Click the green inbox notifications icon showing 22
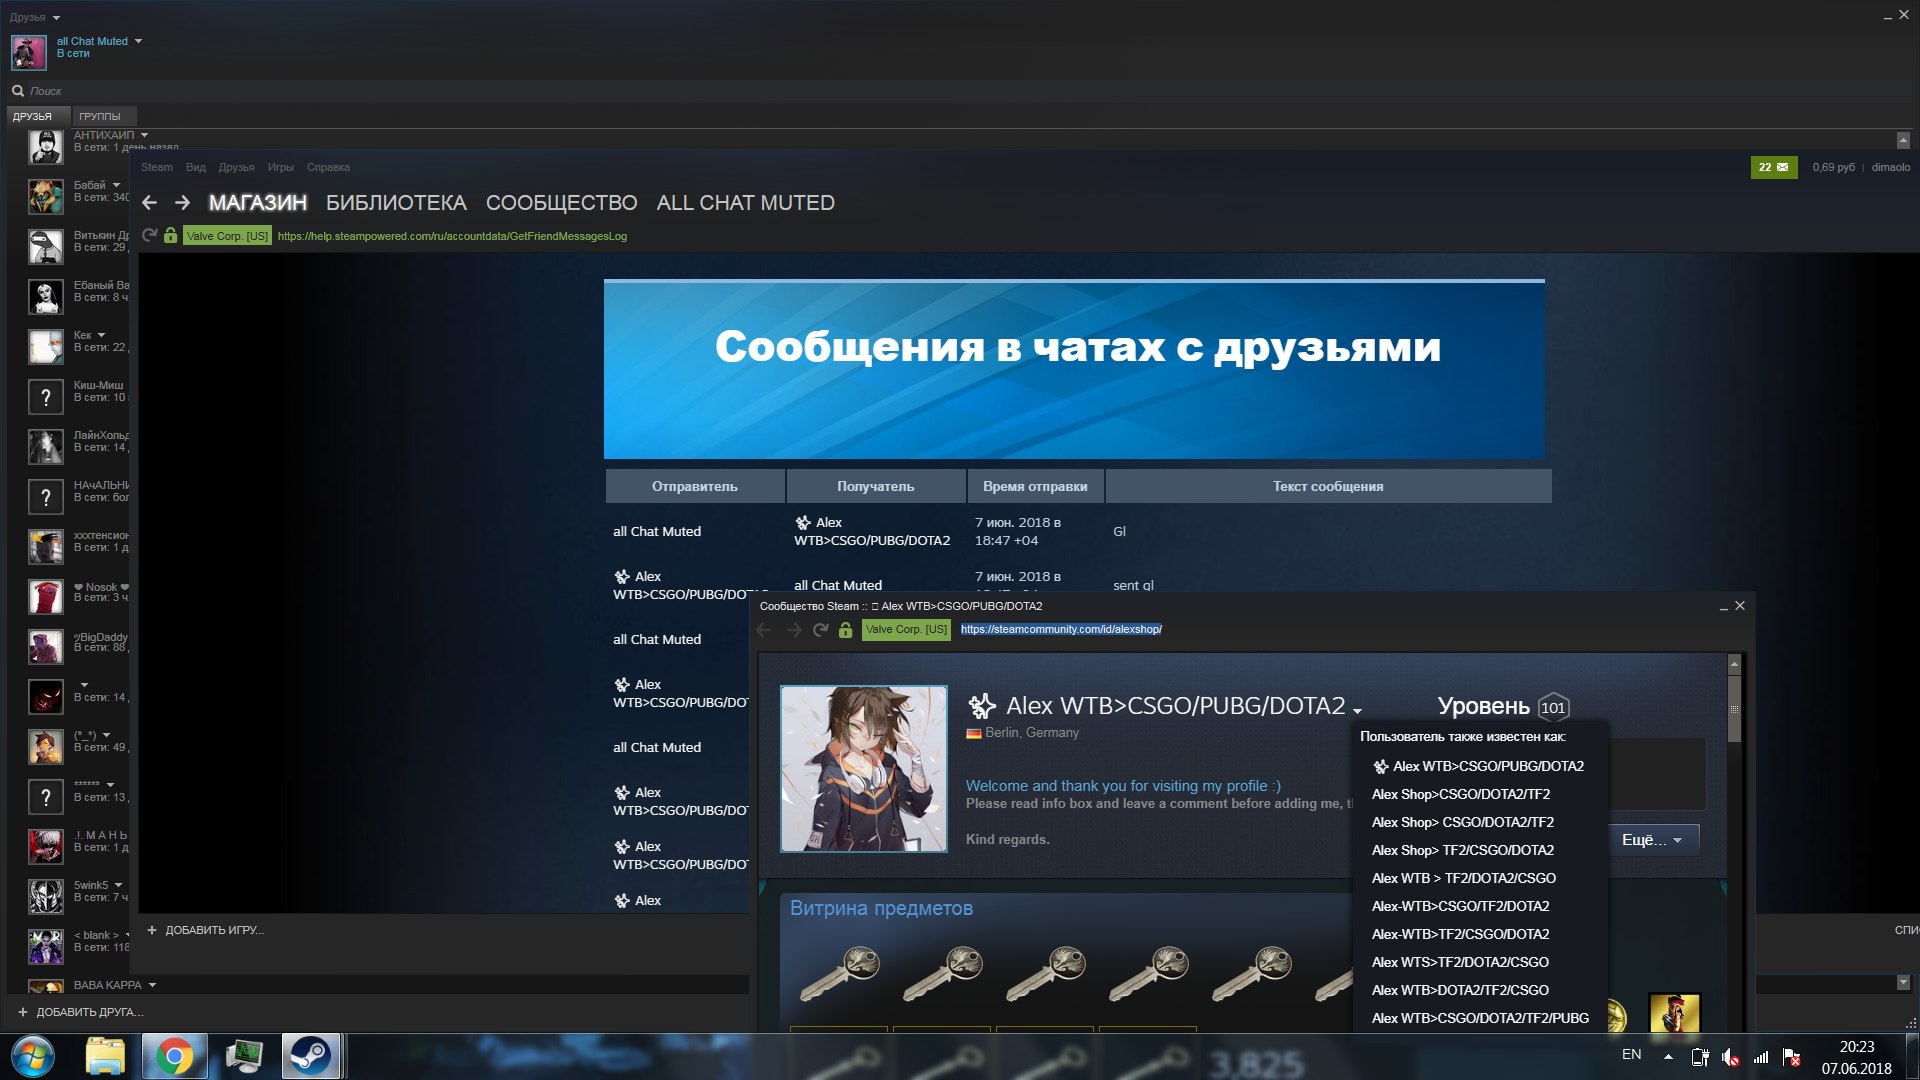 1773,167
